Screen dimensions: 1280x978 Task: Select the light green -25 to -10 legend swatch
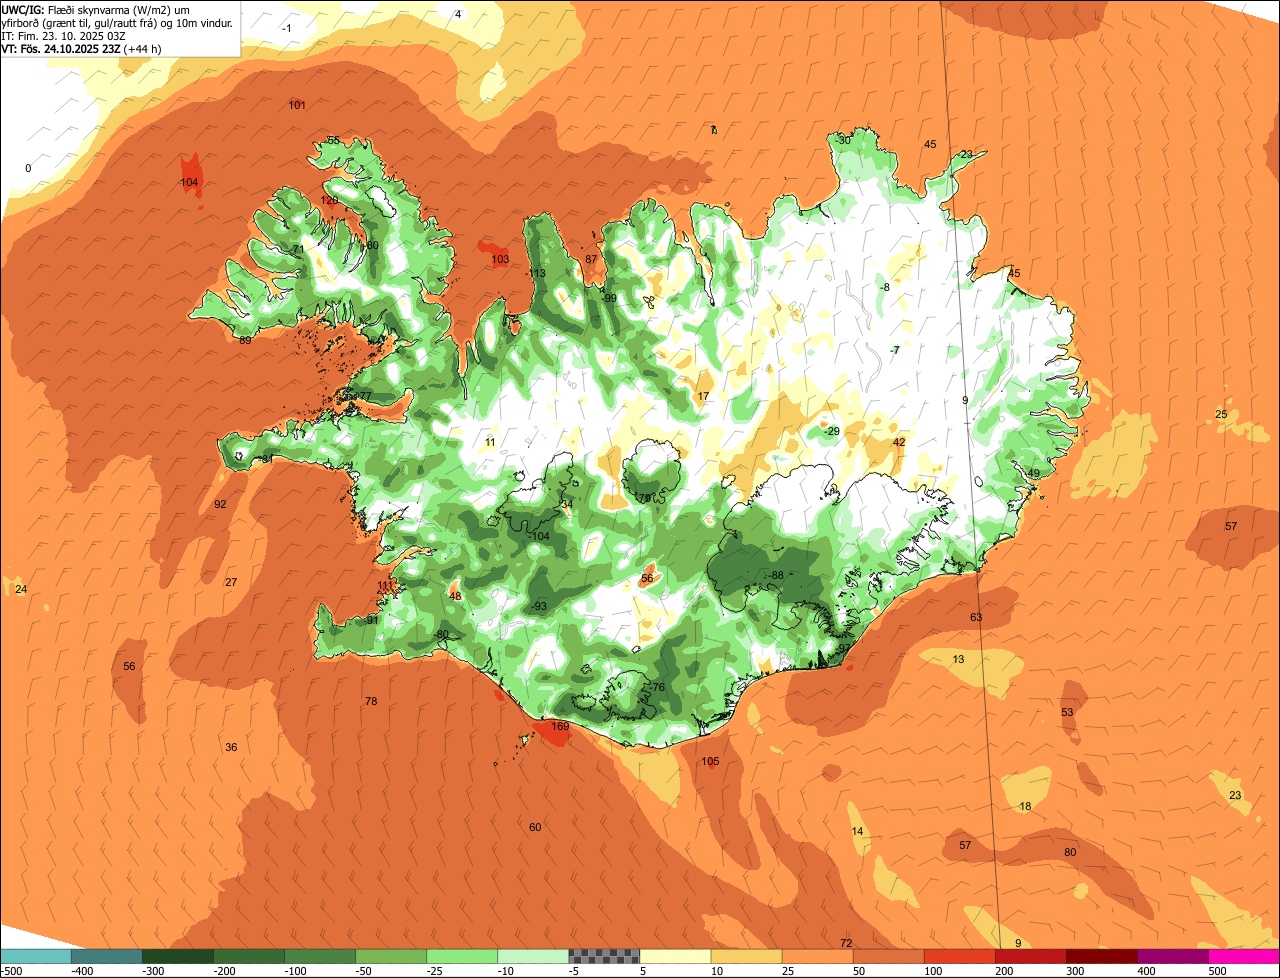pyautogui.click(x=462, y=956)
